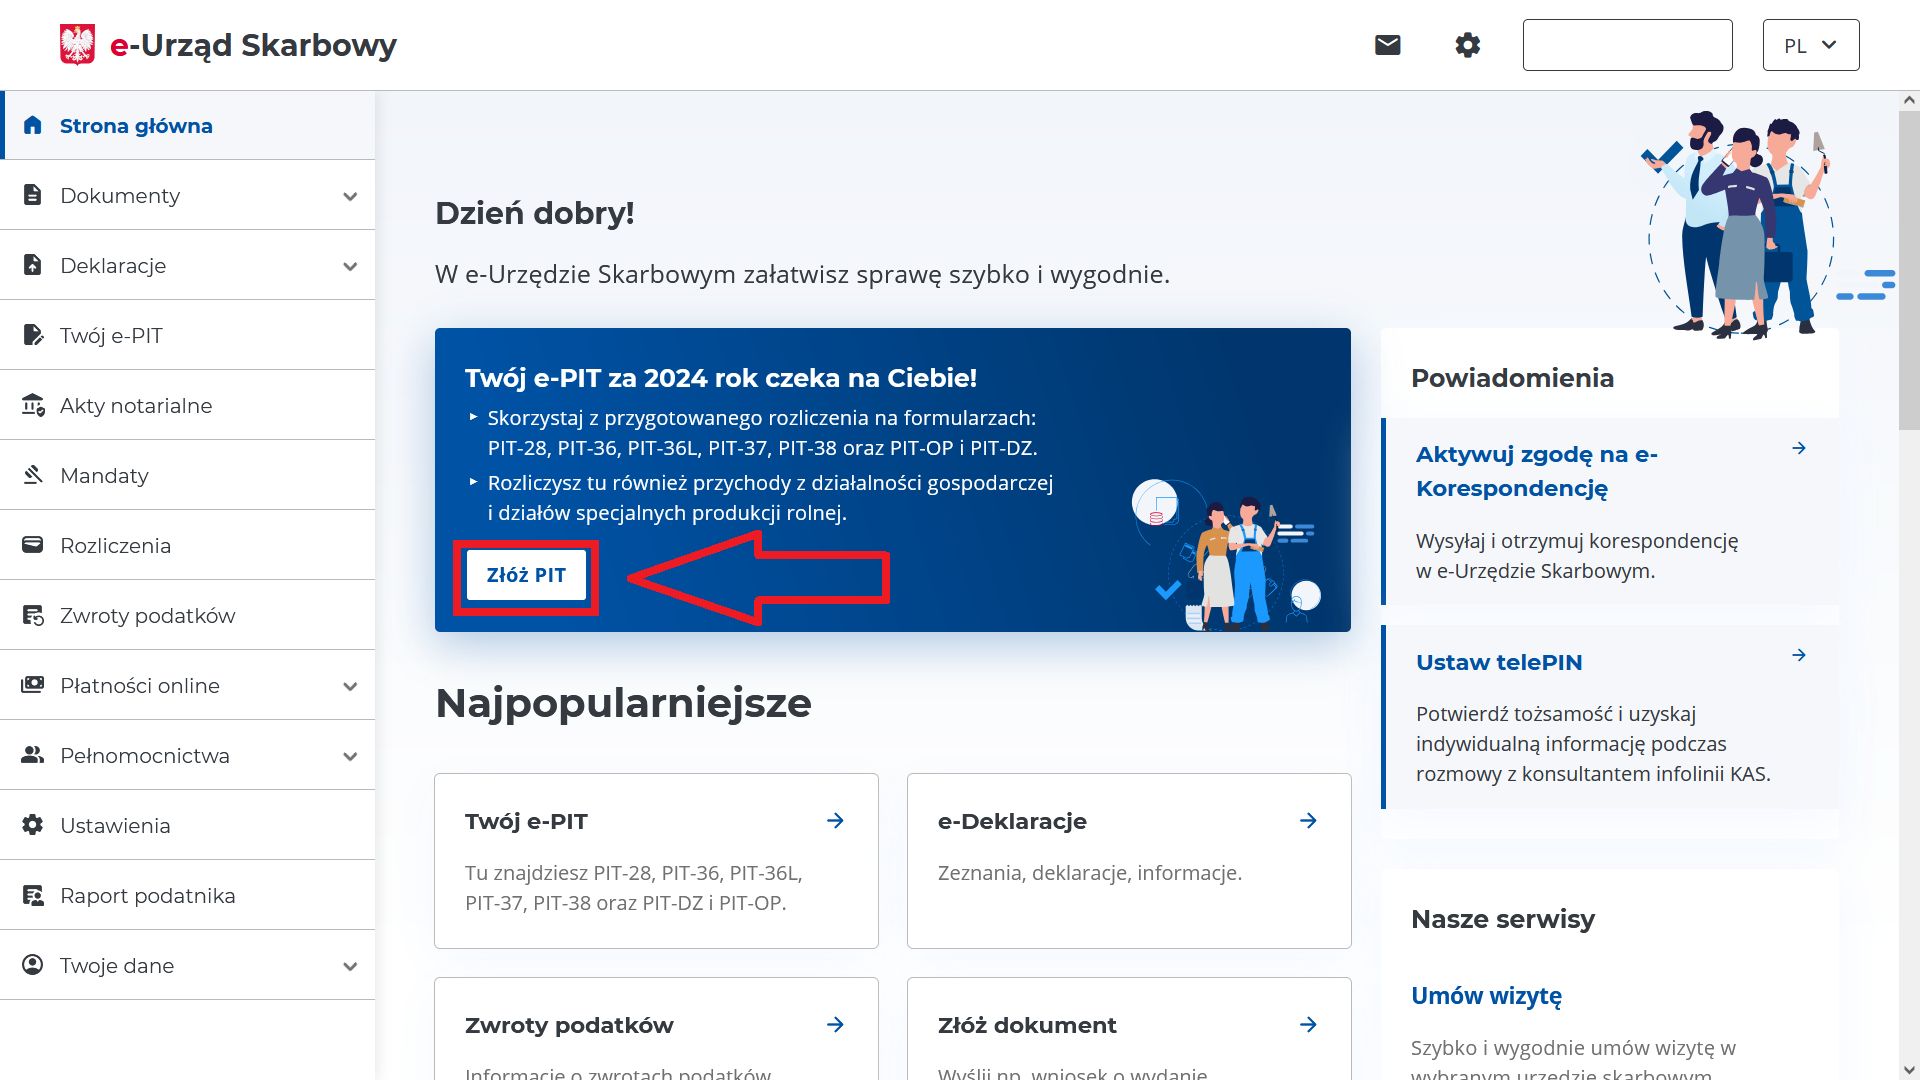Open the Umów wizytę link
Screen dimensions: 1920x1080
pyautogui.click(x=1486, y=995)
